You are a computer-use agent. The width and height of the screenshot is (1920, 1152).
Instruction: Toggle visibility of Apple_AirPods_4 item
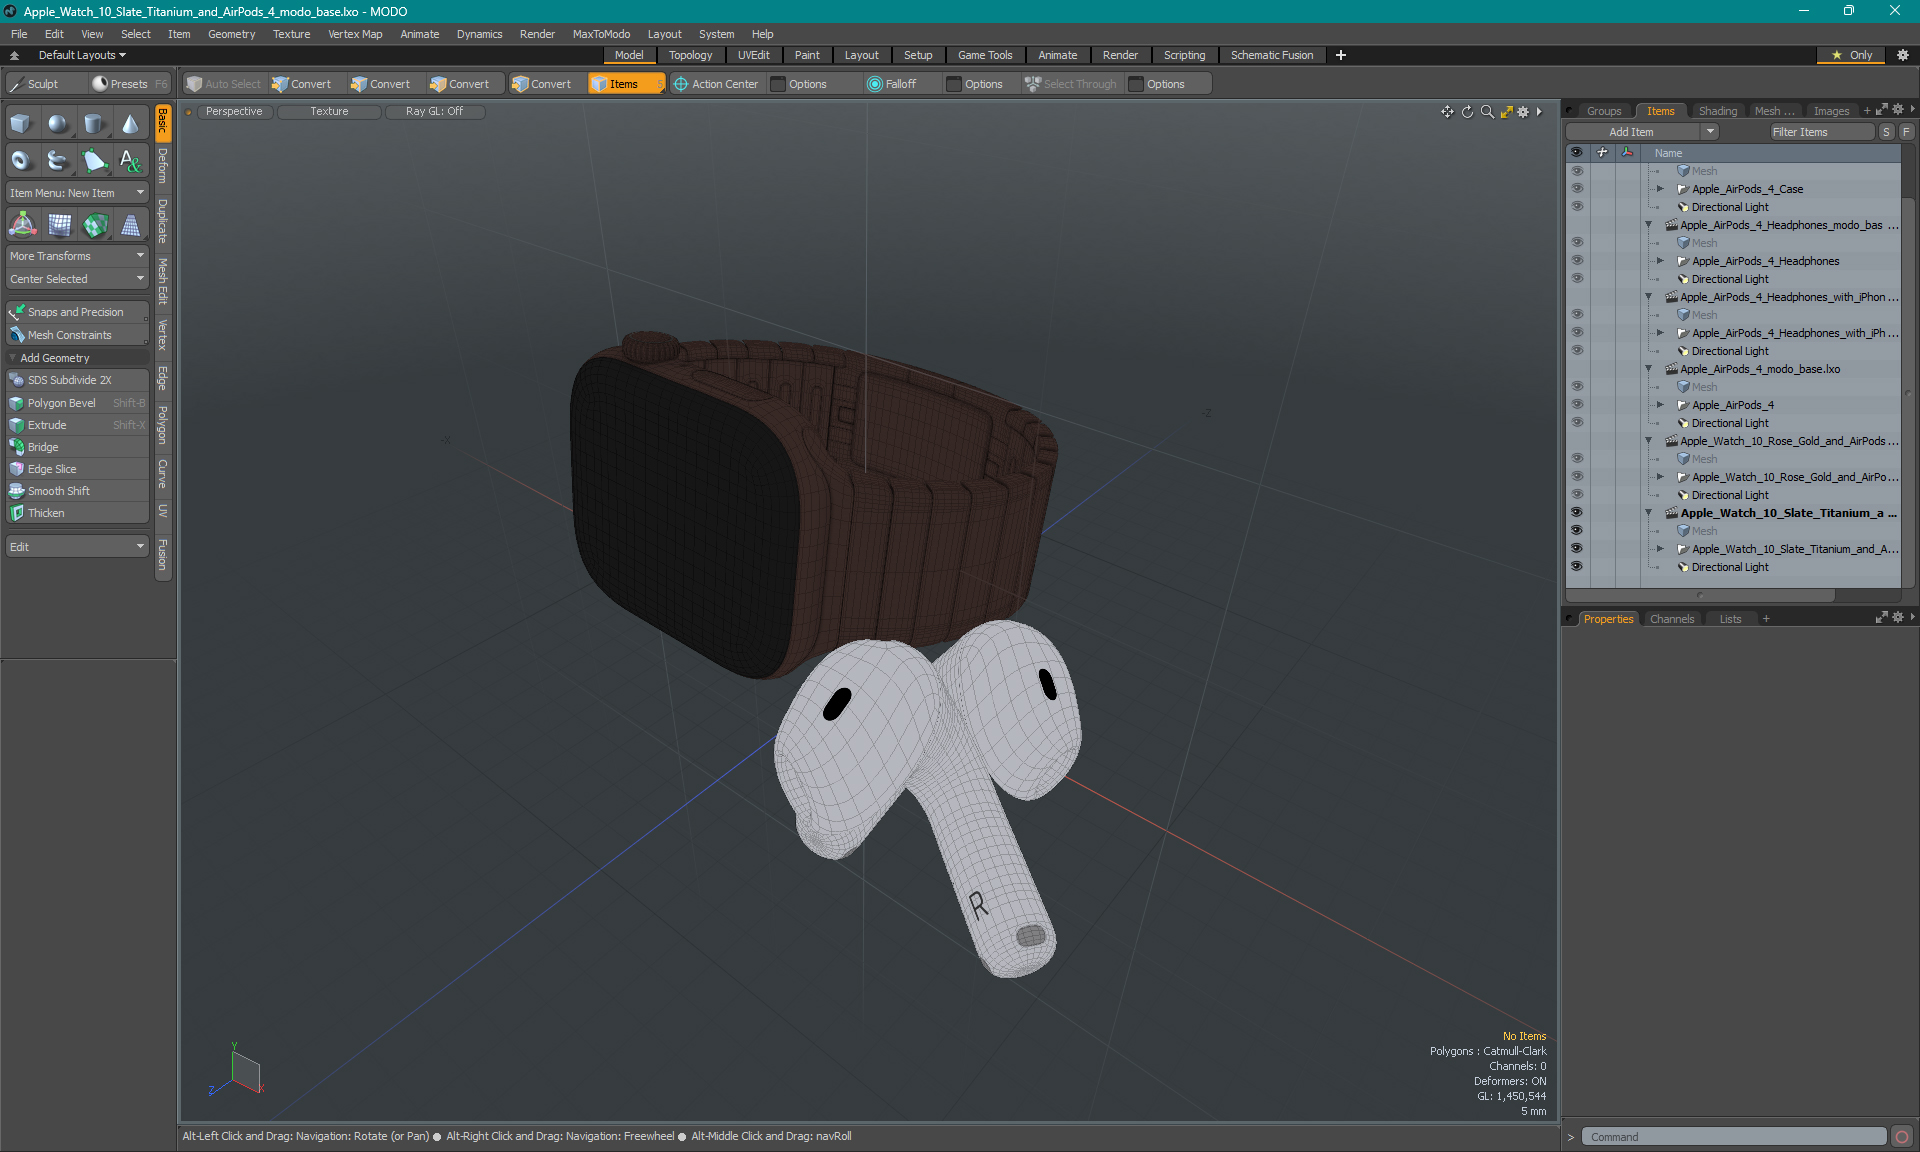[1577, 405]
